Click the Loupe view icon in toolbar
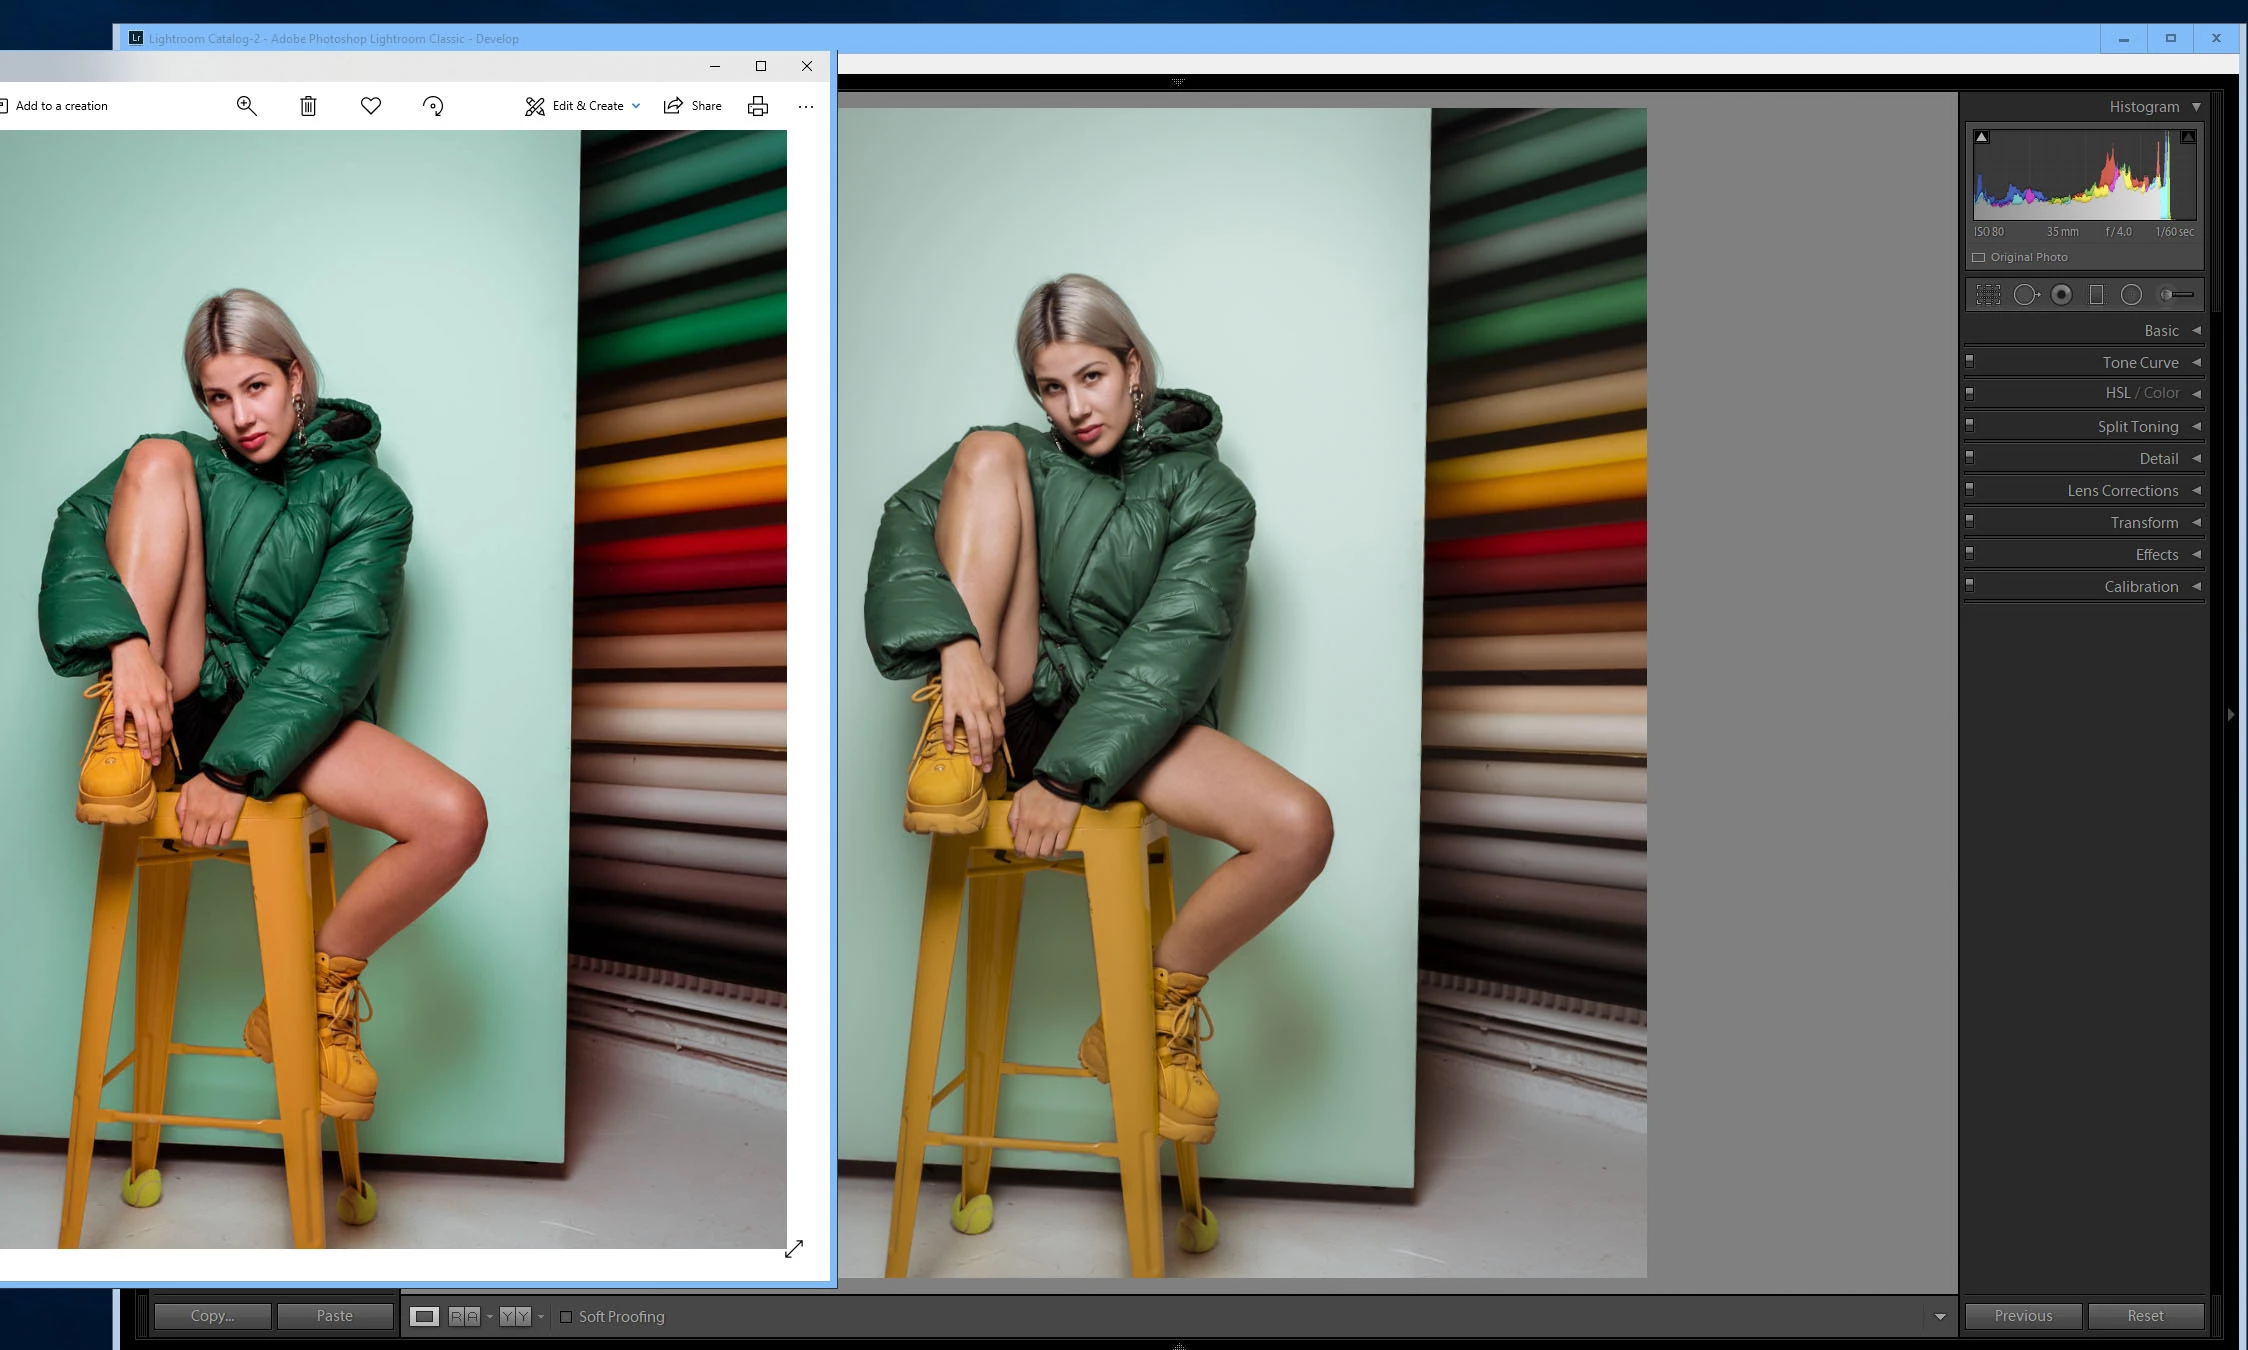The image size is (2248, 1350). [424, 1316]
